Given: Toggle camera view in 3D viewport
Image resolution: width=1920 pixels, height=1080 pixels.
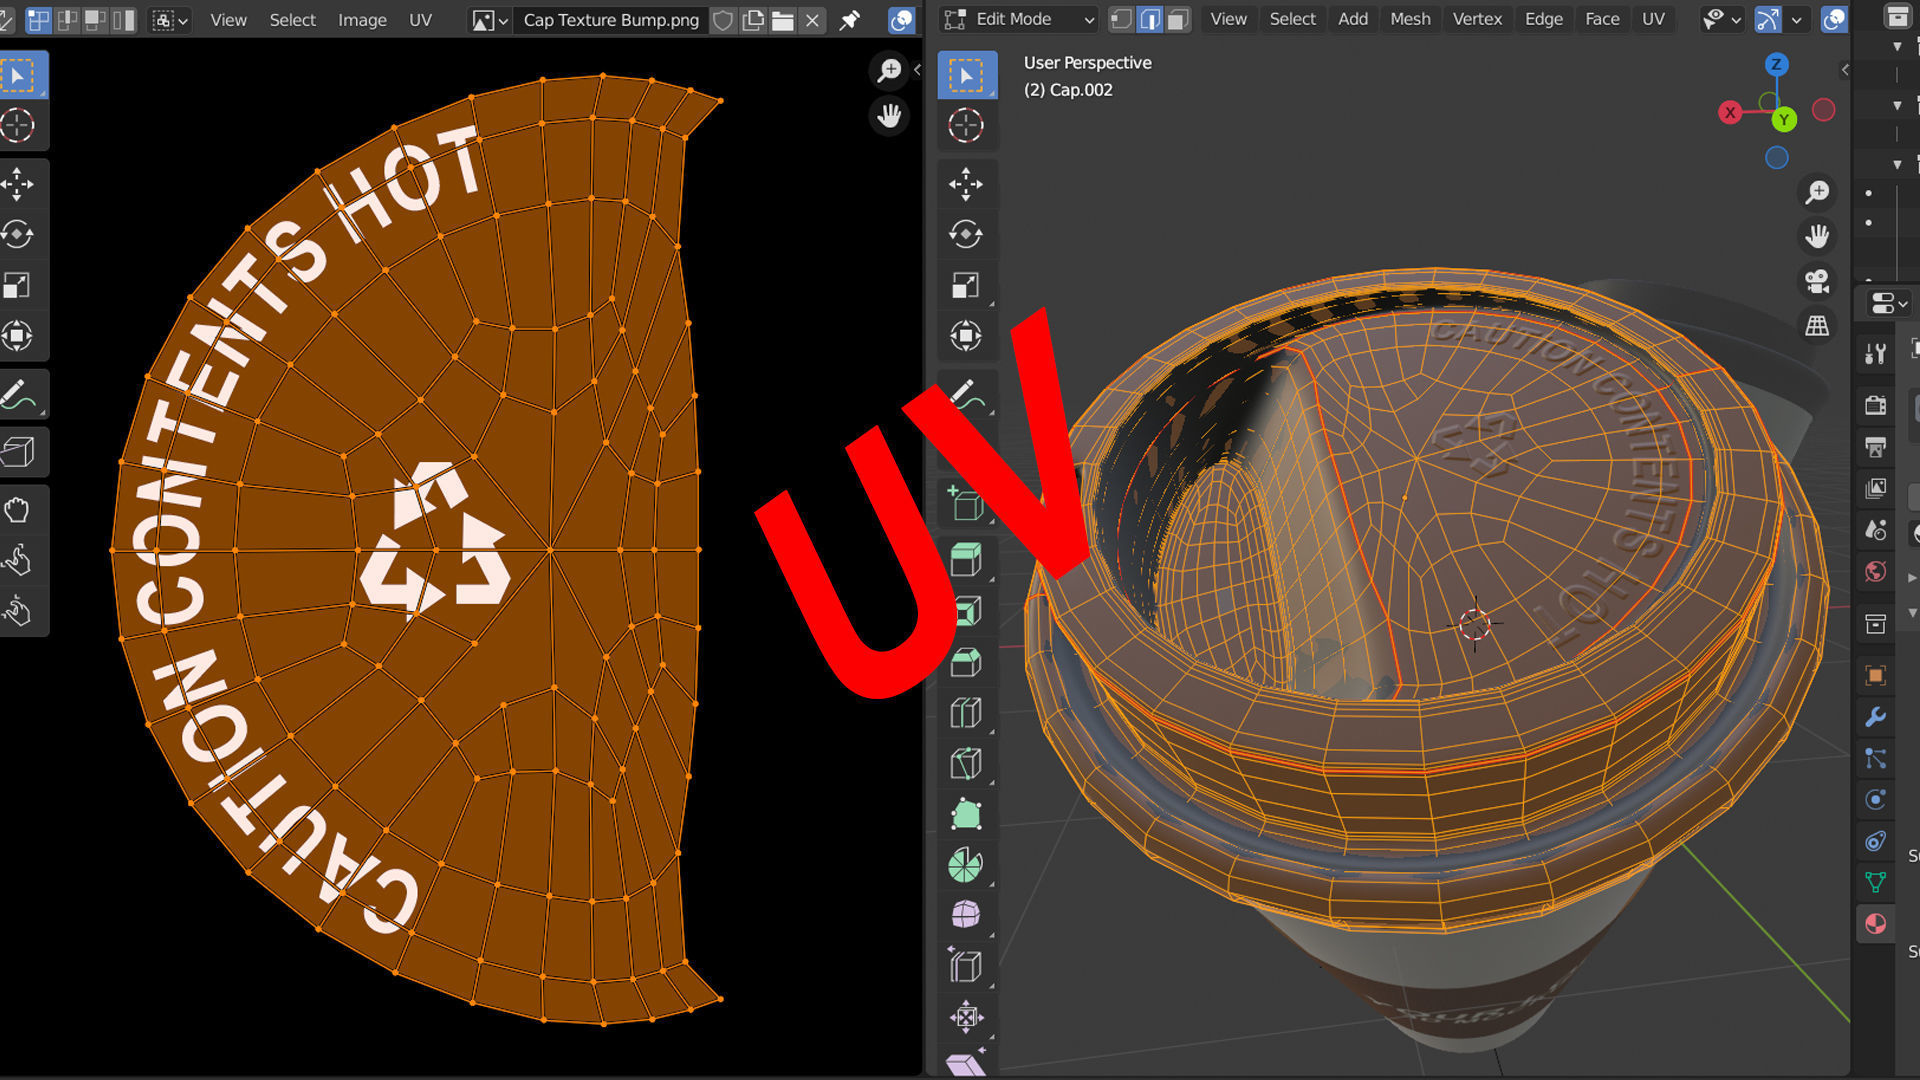Looking at the screenshot, I should click(1817, 282).
